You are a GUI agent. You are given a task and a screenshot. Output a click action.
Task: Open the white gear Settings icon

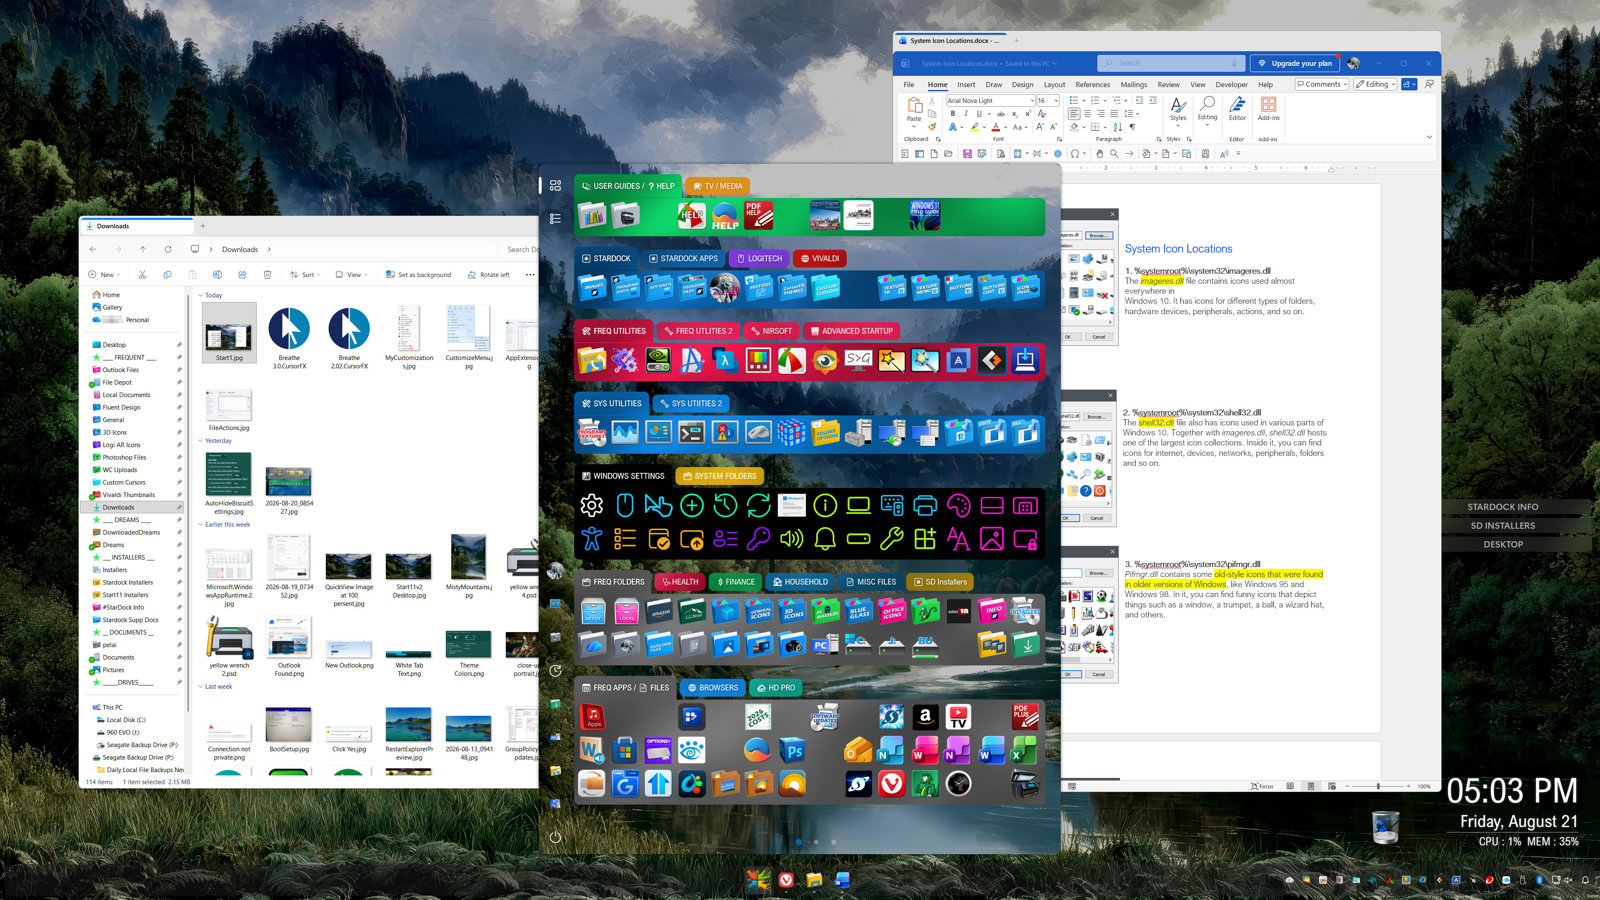tap(592, 506)
